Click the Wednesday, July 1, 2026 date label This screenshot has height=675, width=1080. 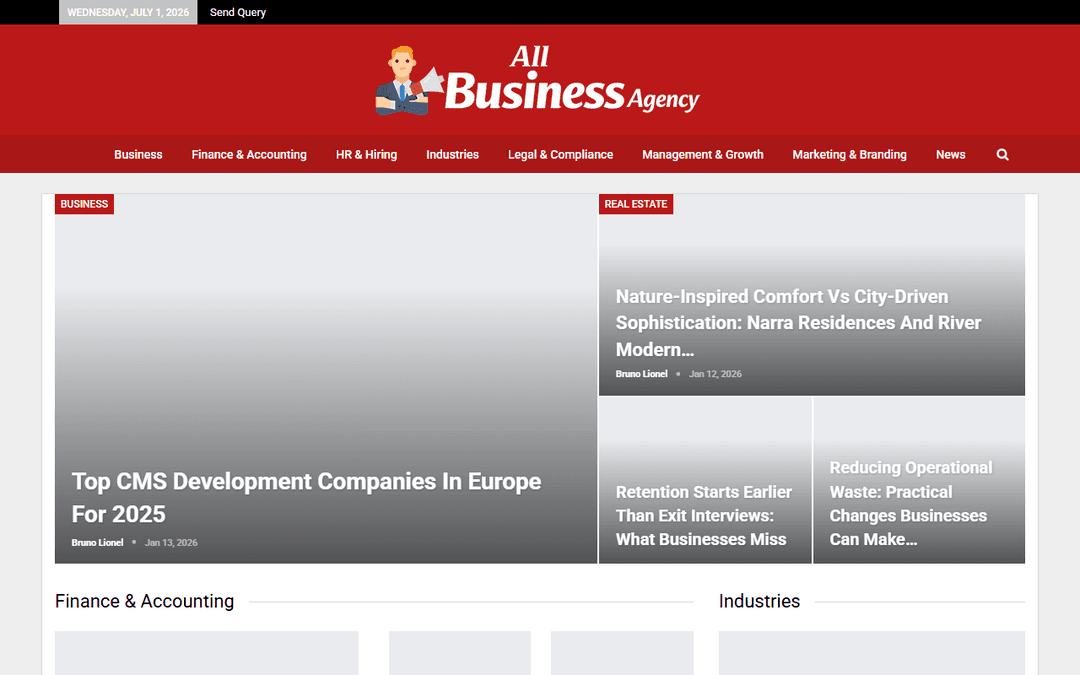pos(128,12)
